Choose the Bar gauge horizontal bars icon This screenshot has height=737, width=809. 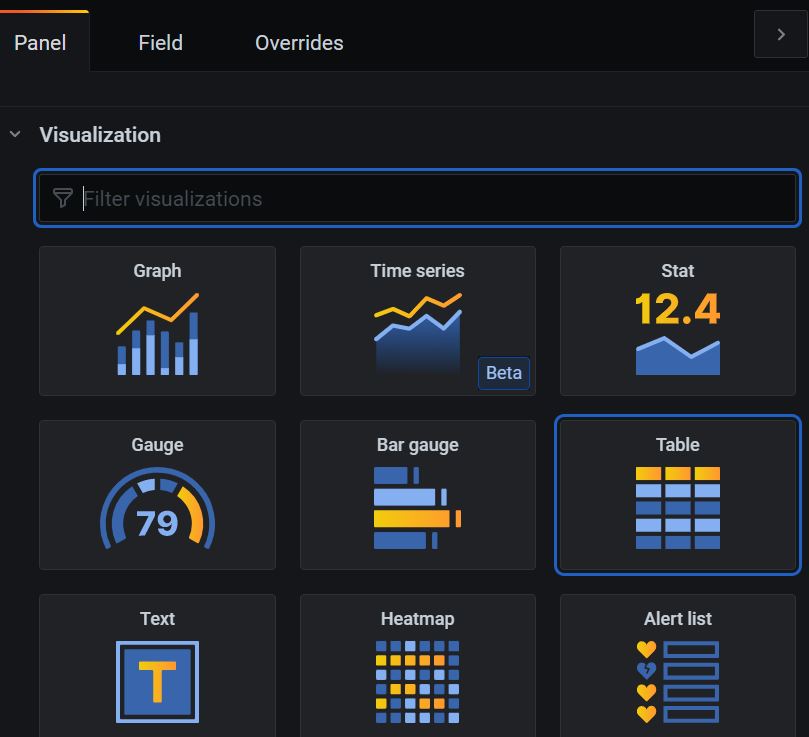tap(417, 508)
